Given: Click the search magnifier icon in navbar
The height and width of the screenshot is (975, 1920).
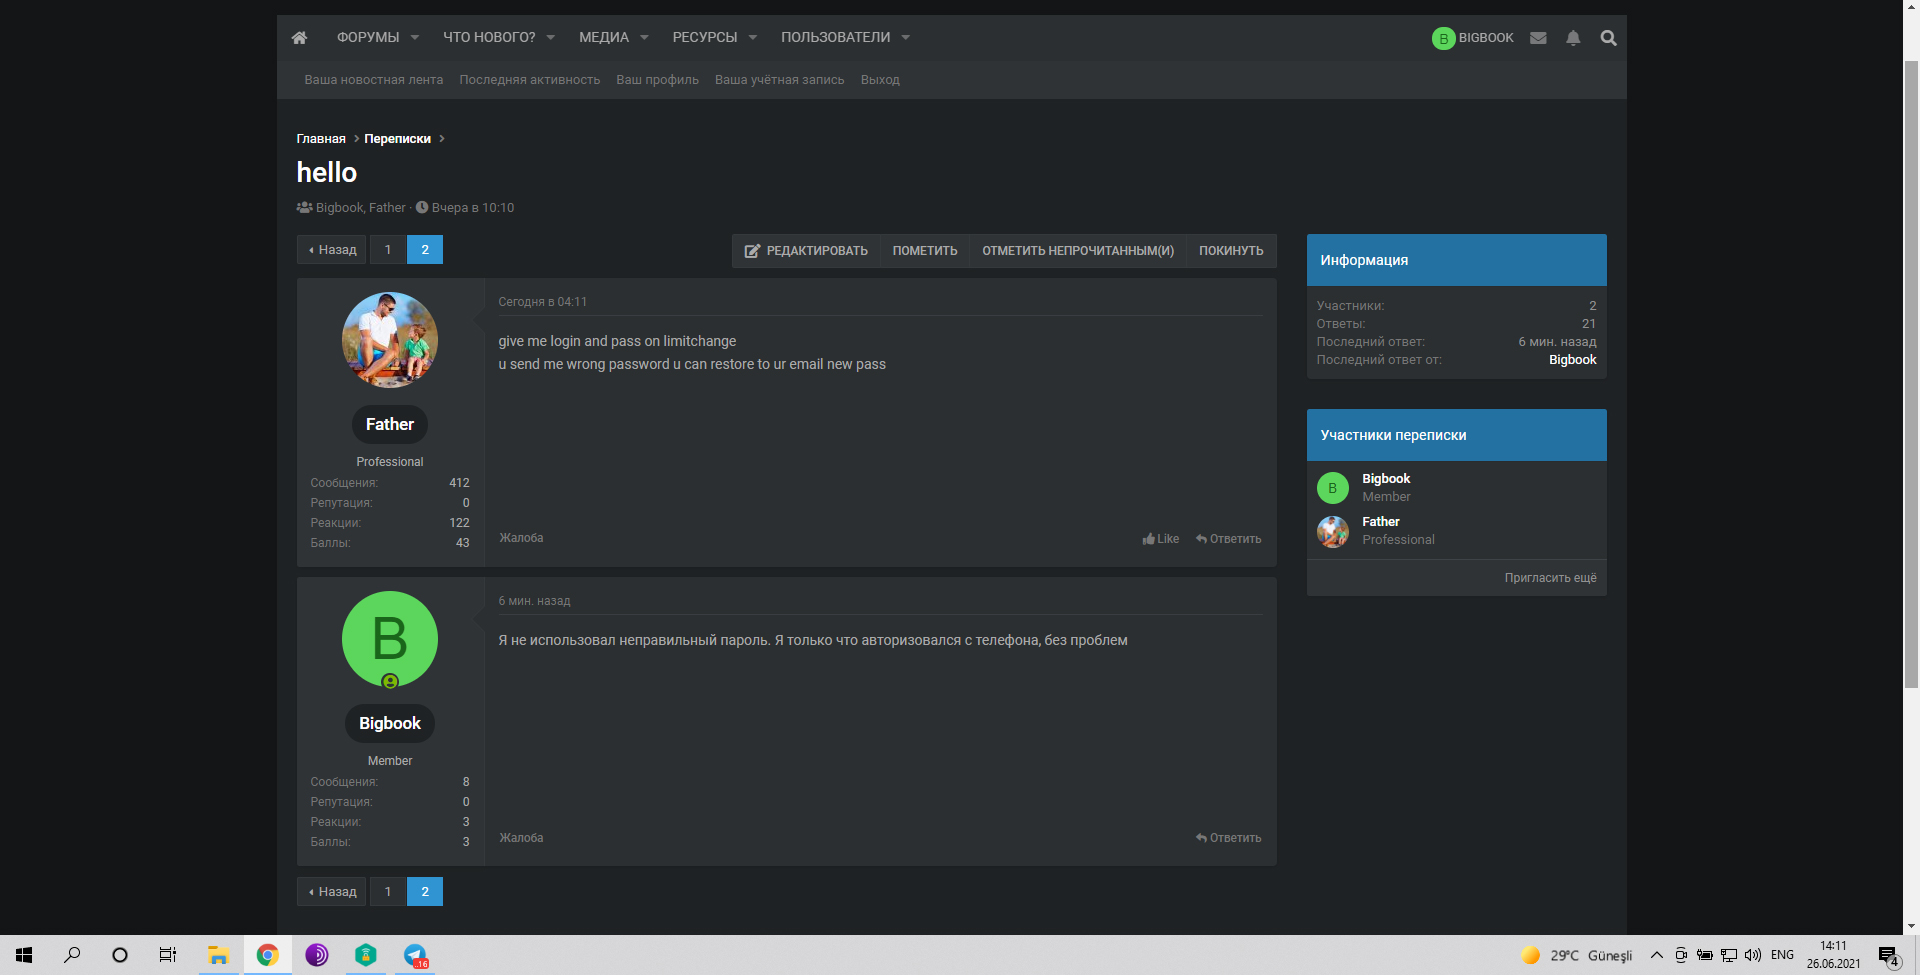Looking at the screenshot, I should [1608, 38].
